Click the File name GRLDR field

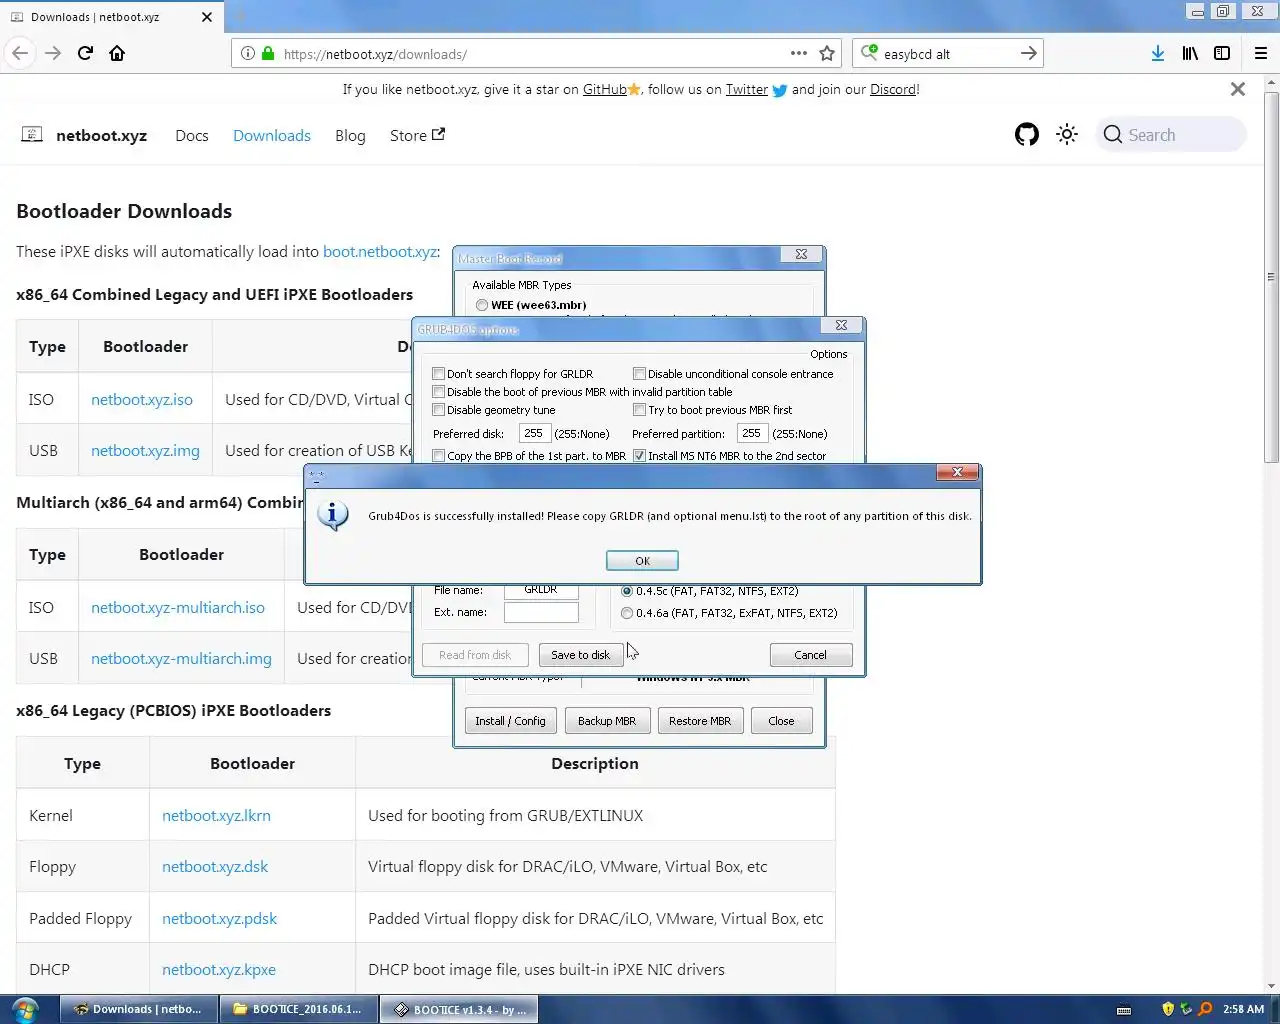(x=541, y=590)
